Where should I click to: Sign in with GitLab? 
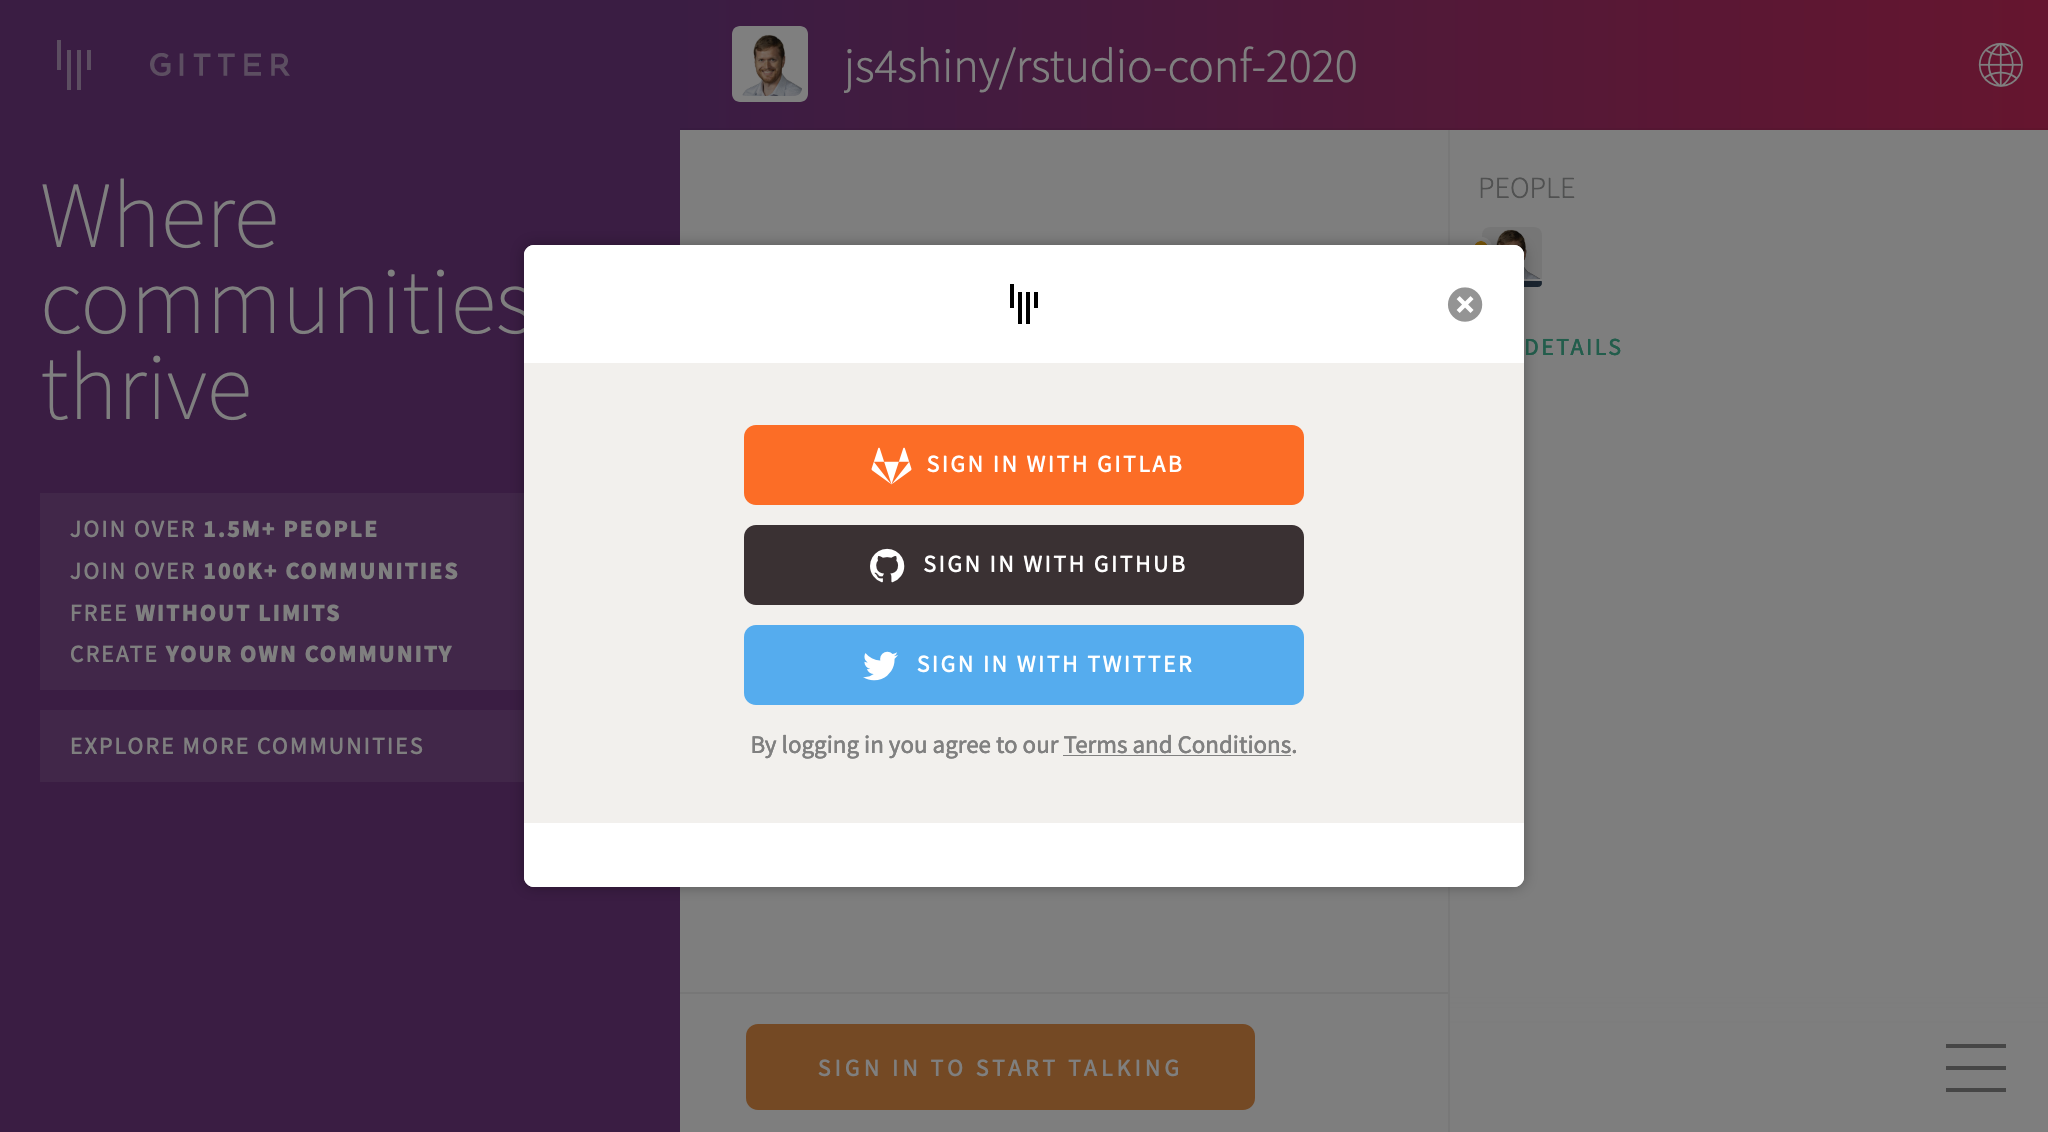click(1024, 465)
